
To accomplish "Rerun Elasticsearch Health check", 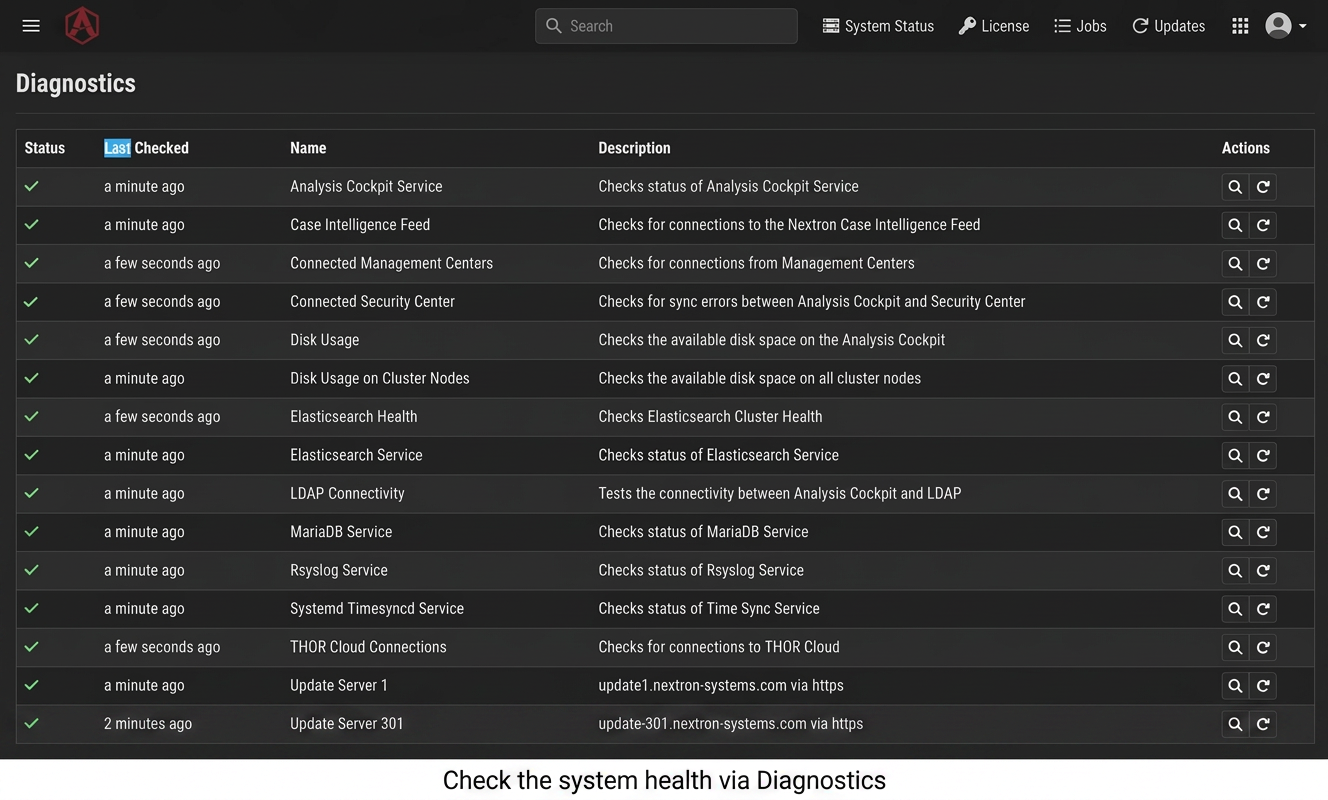I will tap(1263, 417).
